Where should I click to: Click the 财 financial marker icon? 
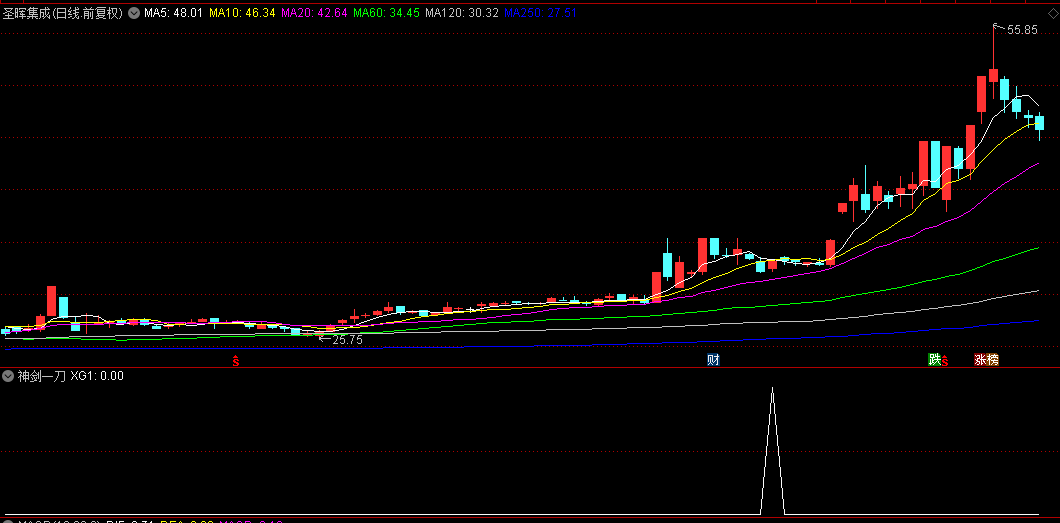tap(713, 359)
